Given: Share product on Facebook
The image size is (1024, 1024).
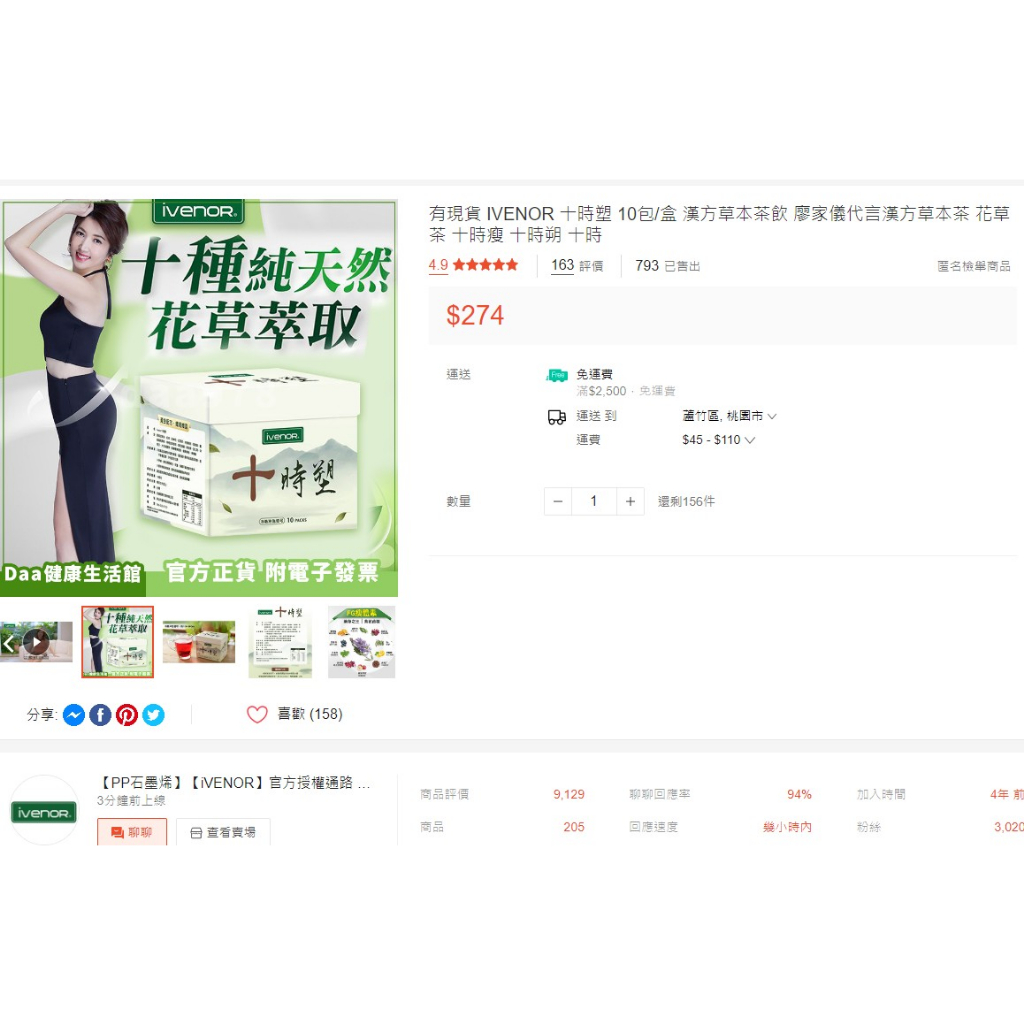Looking at the screenshot, I should pos(100,715).
